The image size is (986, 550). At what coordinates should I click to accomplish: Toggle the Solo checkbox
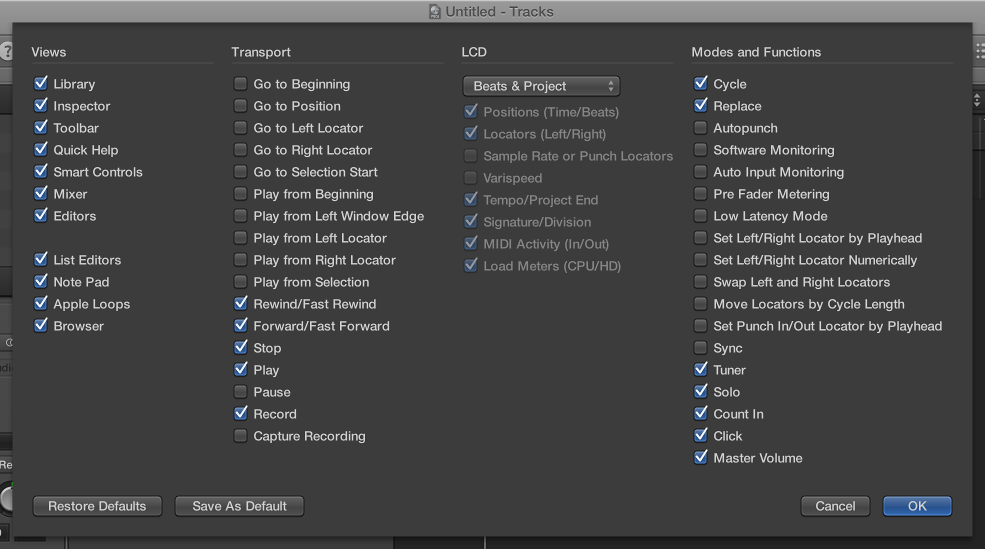click(x=701, y=392)
